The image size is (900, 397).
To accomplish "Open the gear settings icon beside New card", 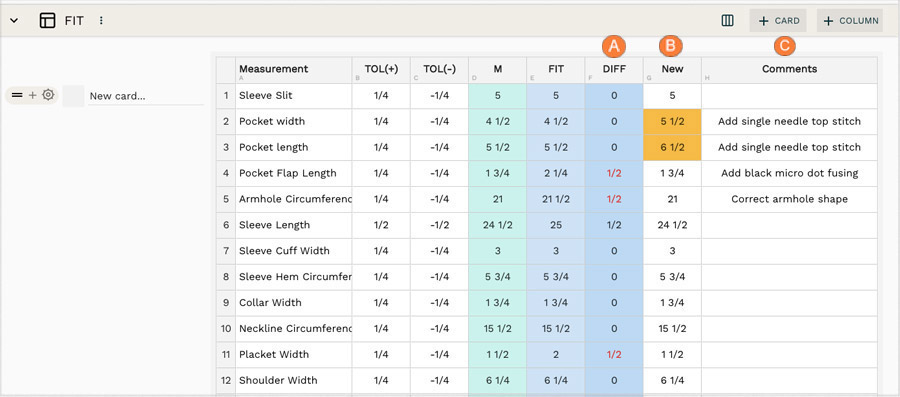I will [48, 95].
